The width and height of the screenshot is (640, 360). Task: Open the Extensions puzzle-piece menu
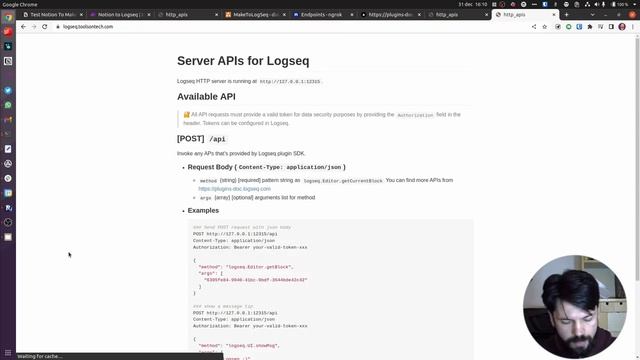pos(590,27)
